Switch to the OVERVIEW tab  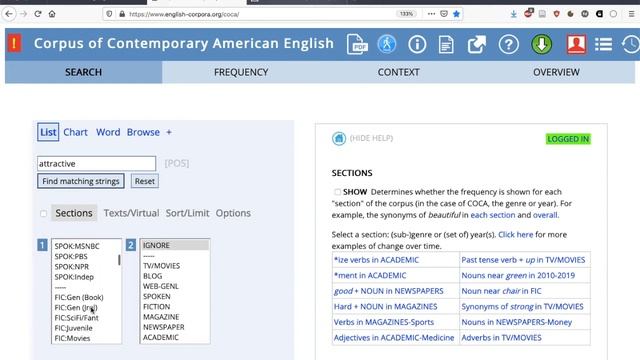click(x=556, y=72)
